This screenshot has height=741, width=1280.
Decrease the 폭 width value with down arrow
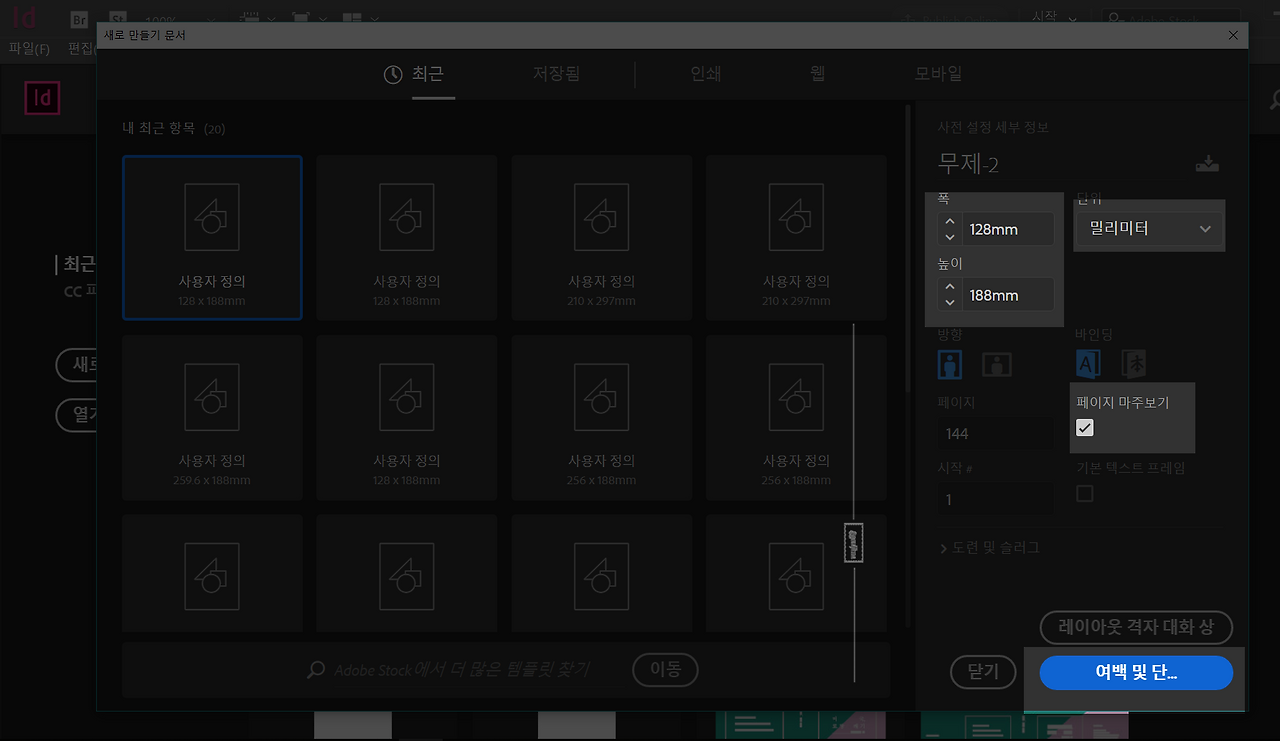point(950,237)
